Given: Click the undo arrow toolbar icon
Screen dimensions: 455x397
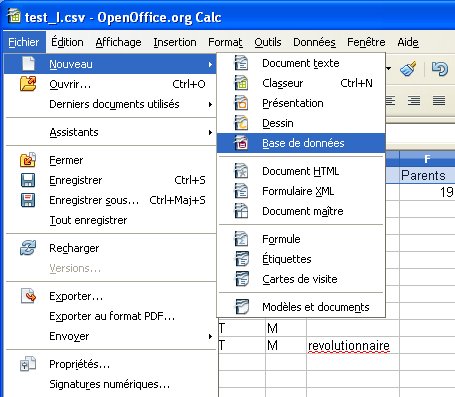Looking at the screenshot, I should (440, 69).
